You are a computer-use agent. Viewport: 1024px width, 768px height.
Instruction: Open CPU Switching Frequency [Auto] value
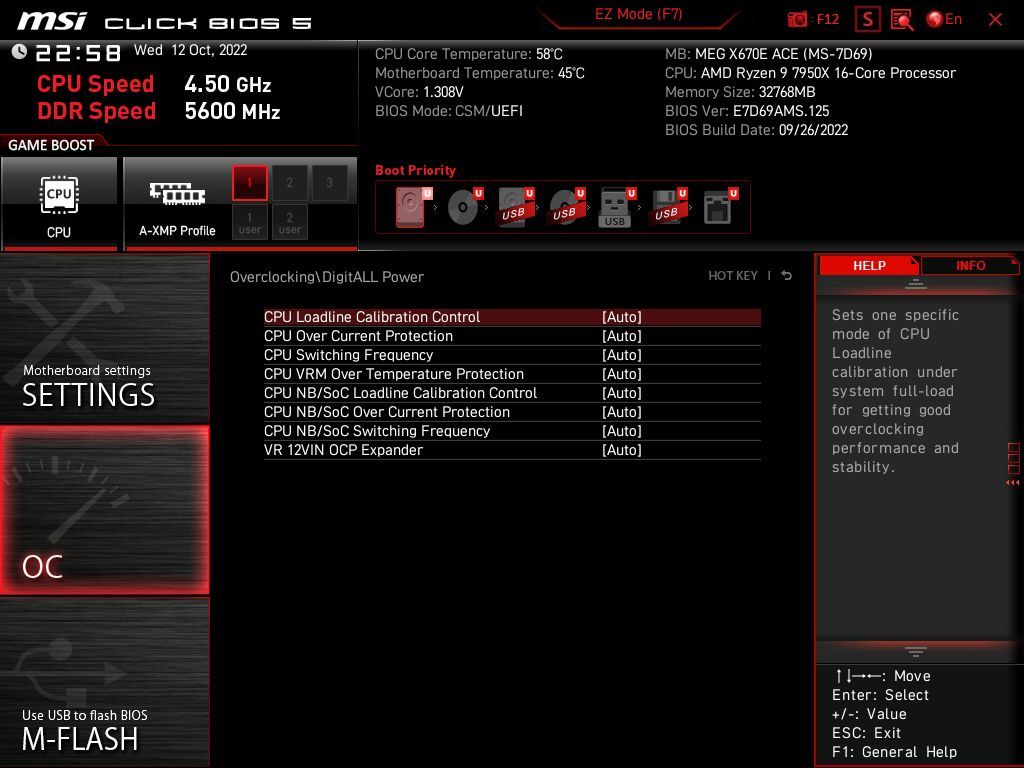[x=622, y=355]
